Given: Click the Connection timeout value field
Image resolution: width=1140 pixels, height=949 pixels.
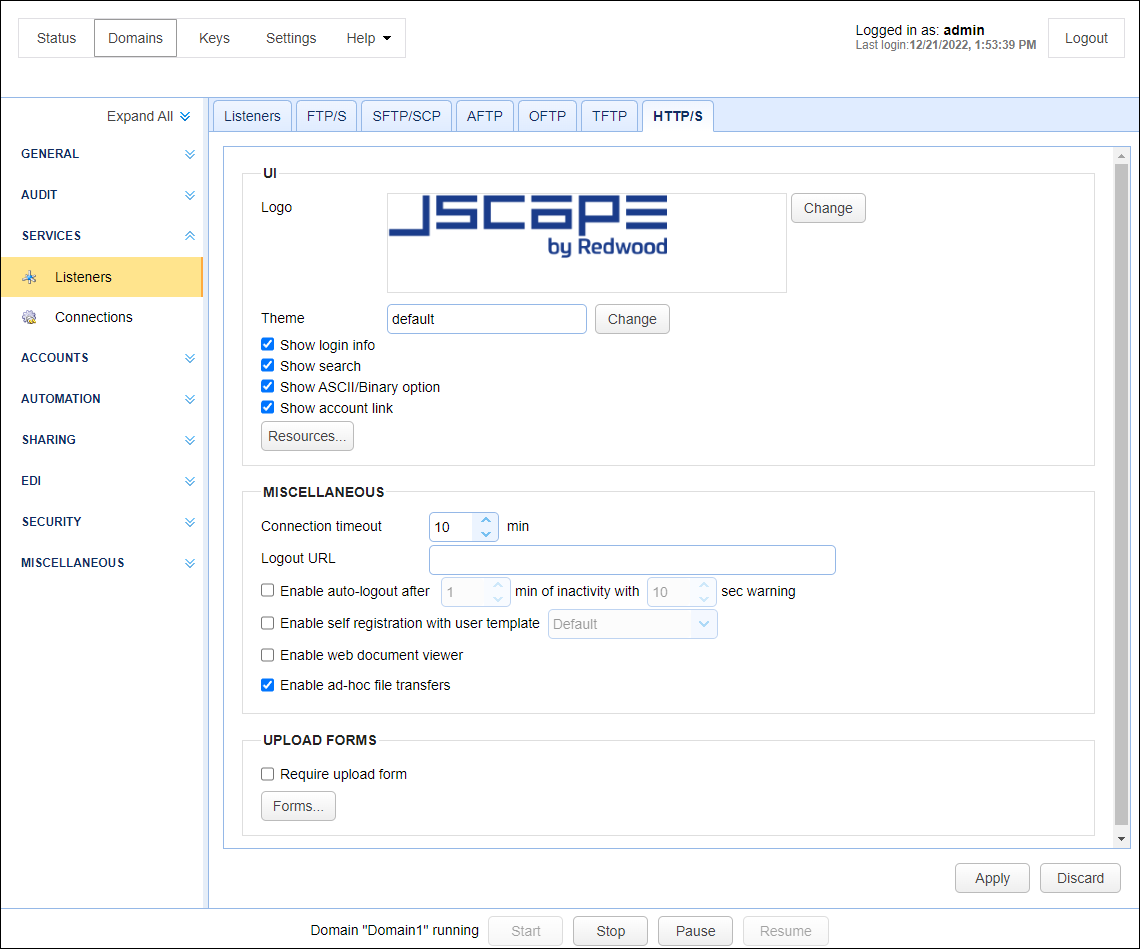Looking at the screenshot, I should (452, 527).
